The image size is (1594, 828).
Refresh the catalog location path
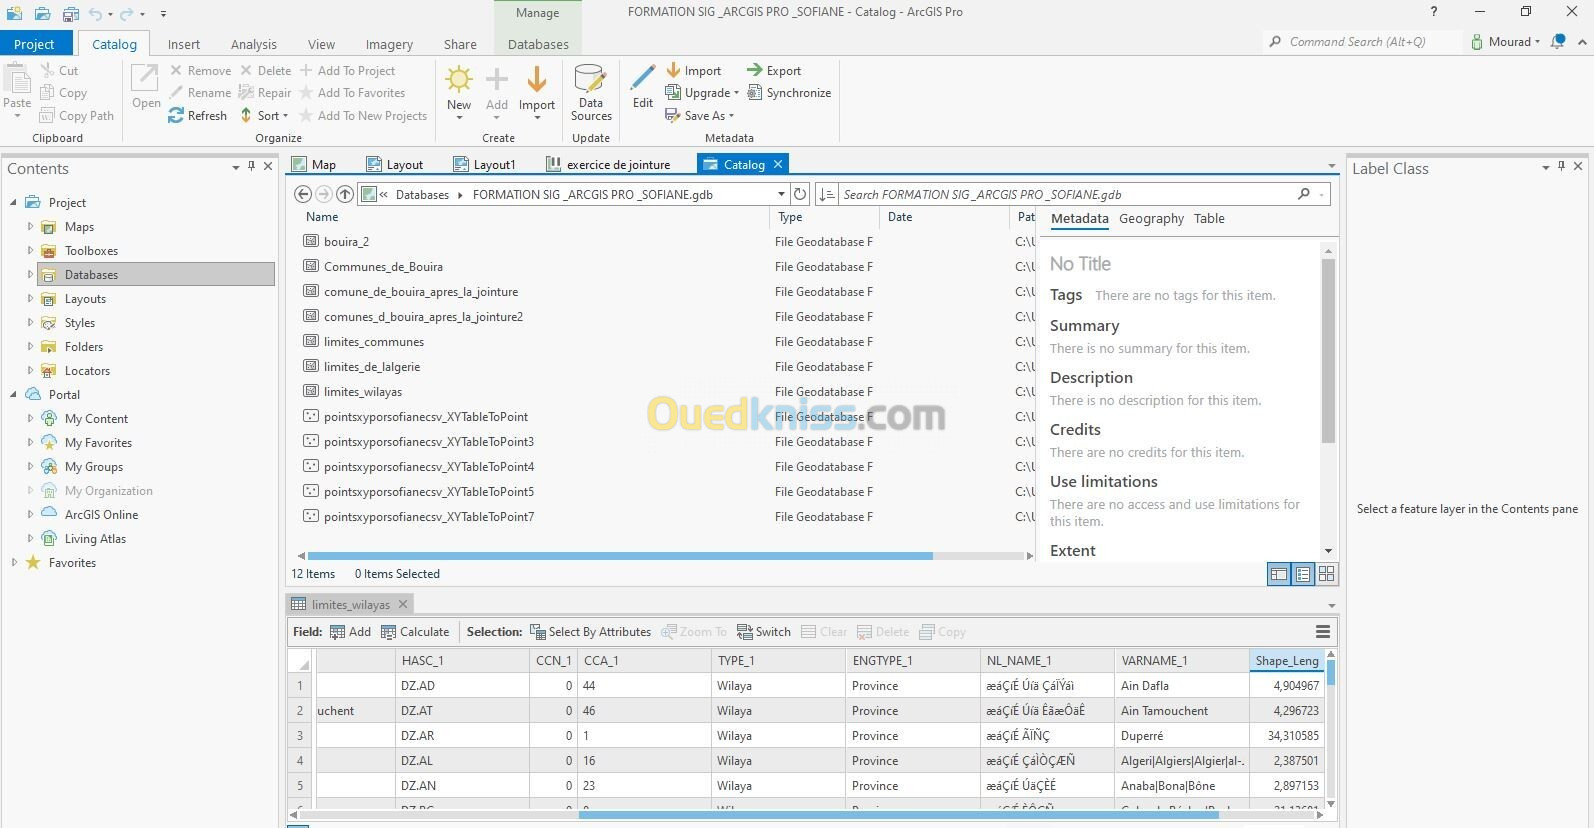[800, 194]
